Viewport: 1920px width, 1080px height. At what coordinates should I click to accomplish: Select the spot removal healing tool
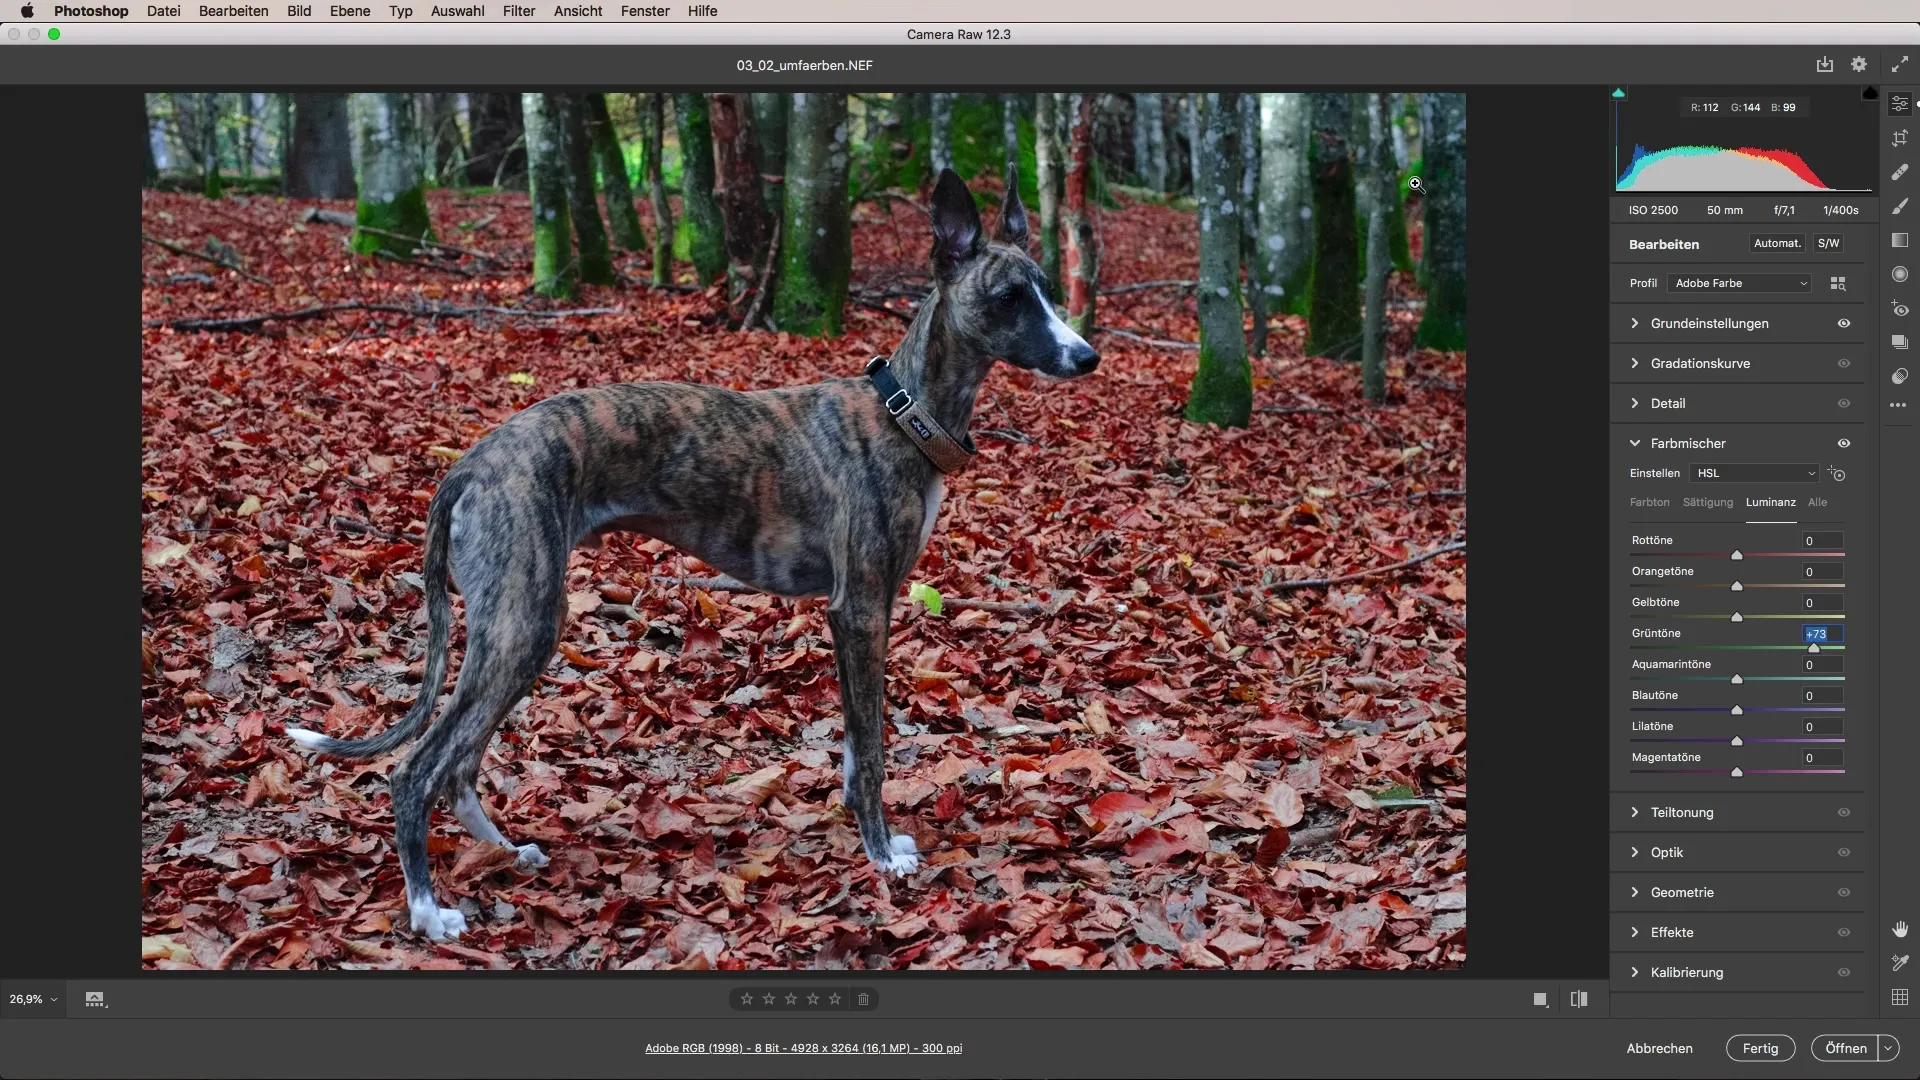[x=1900, y=172]
